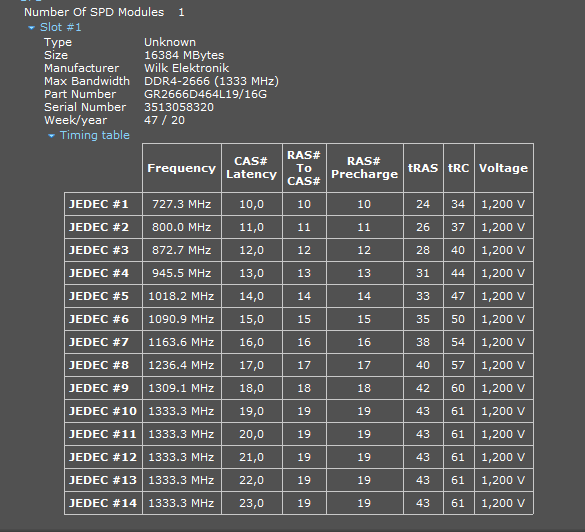The height and width of the screenshot is (532, 585).
Task: Click the JEDEC #14 row label
Action: tap(103, 503)
